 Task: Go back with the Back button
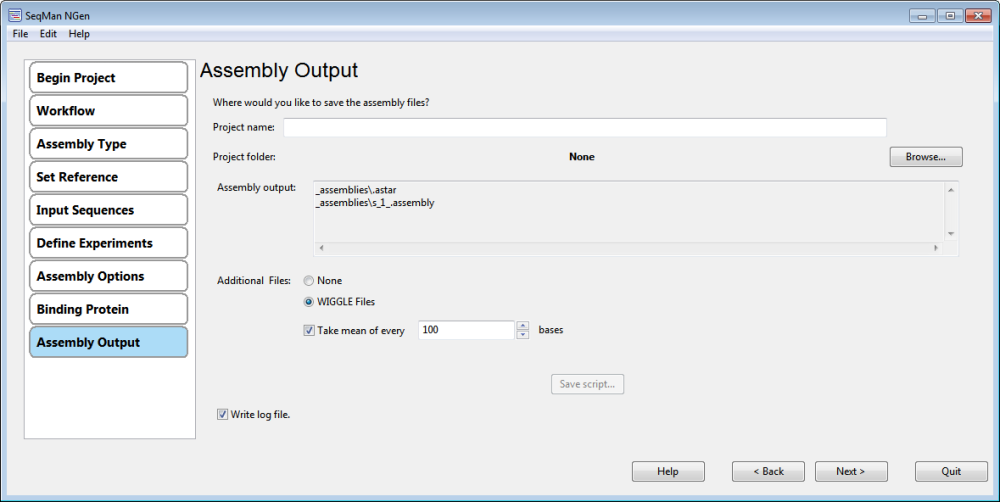[768, 471]
